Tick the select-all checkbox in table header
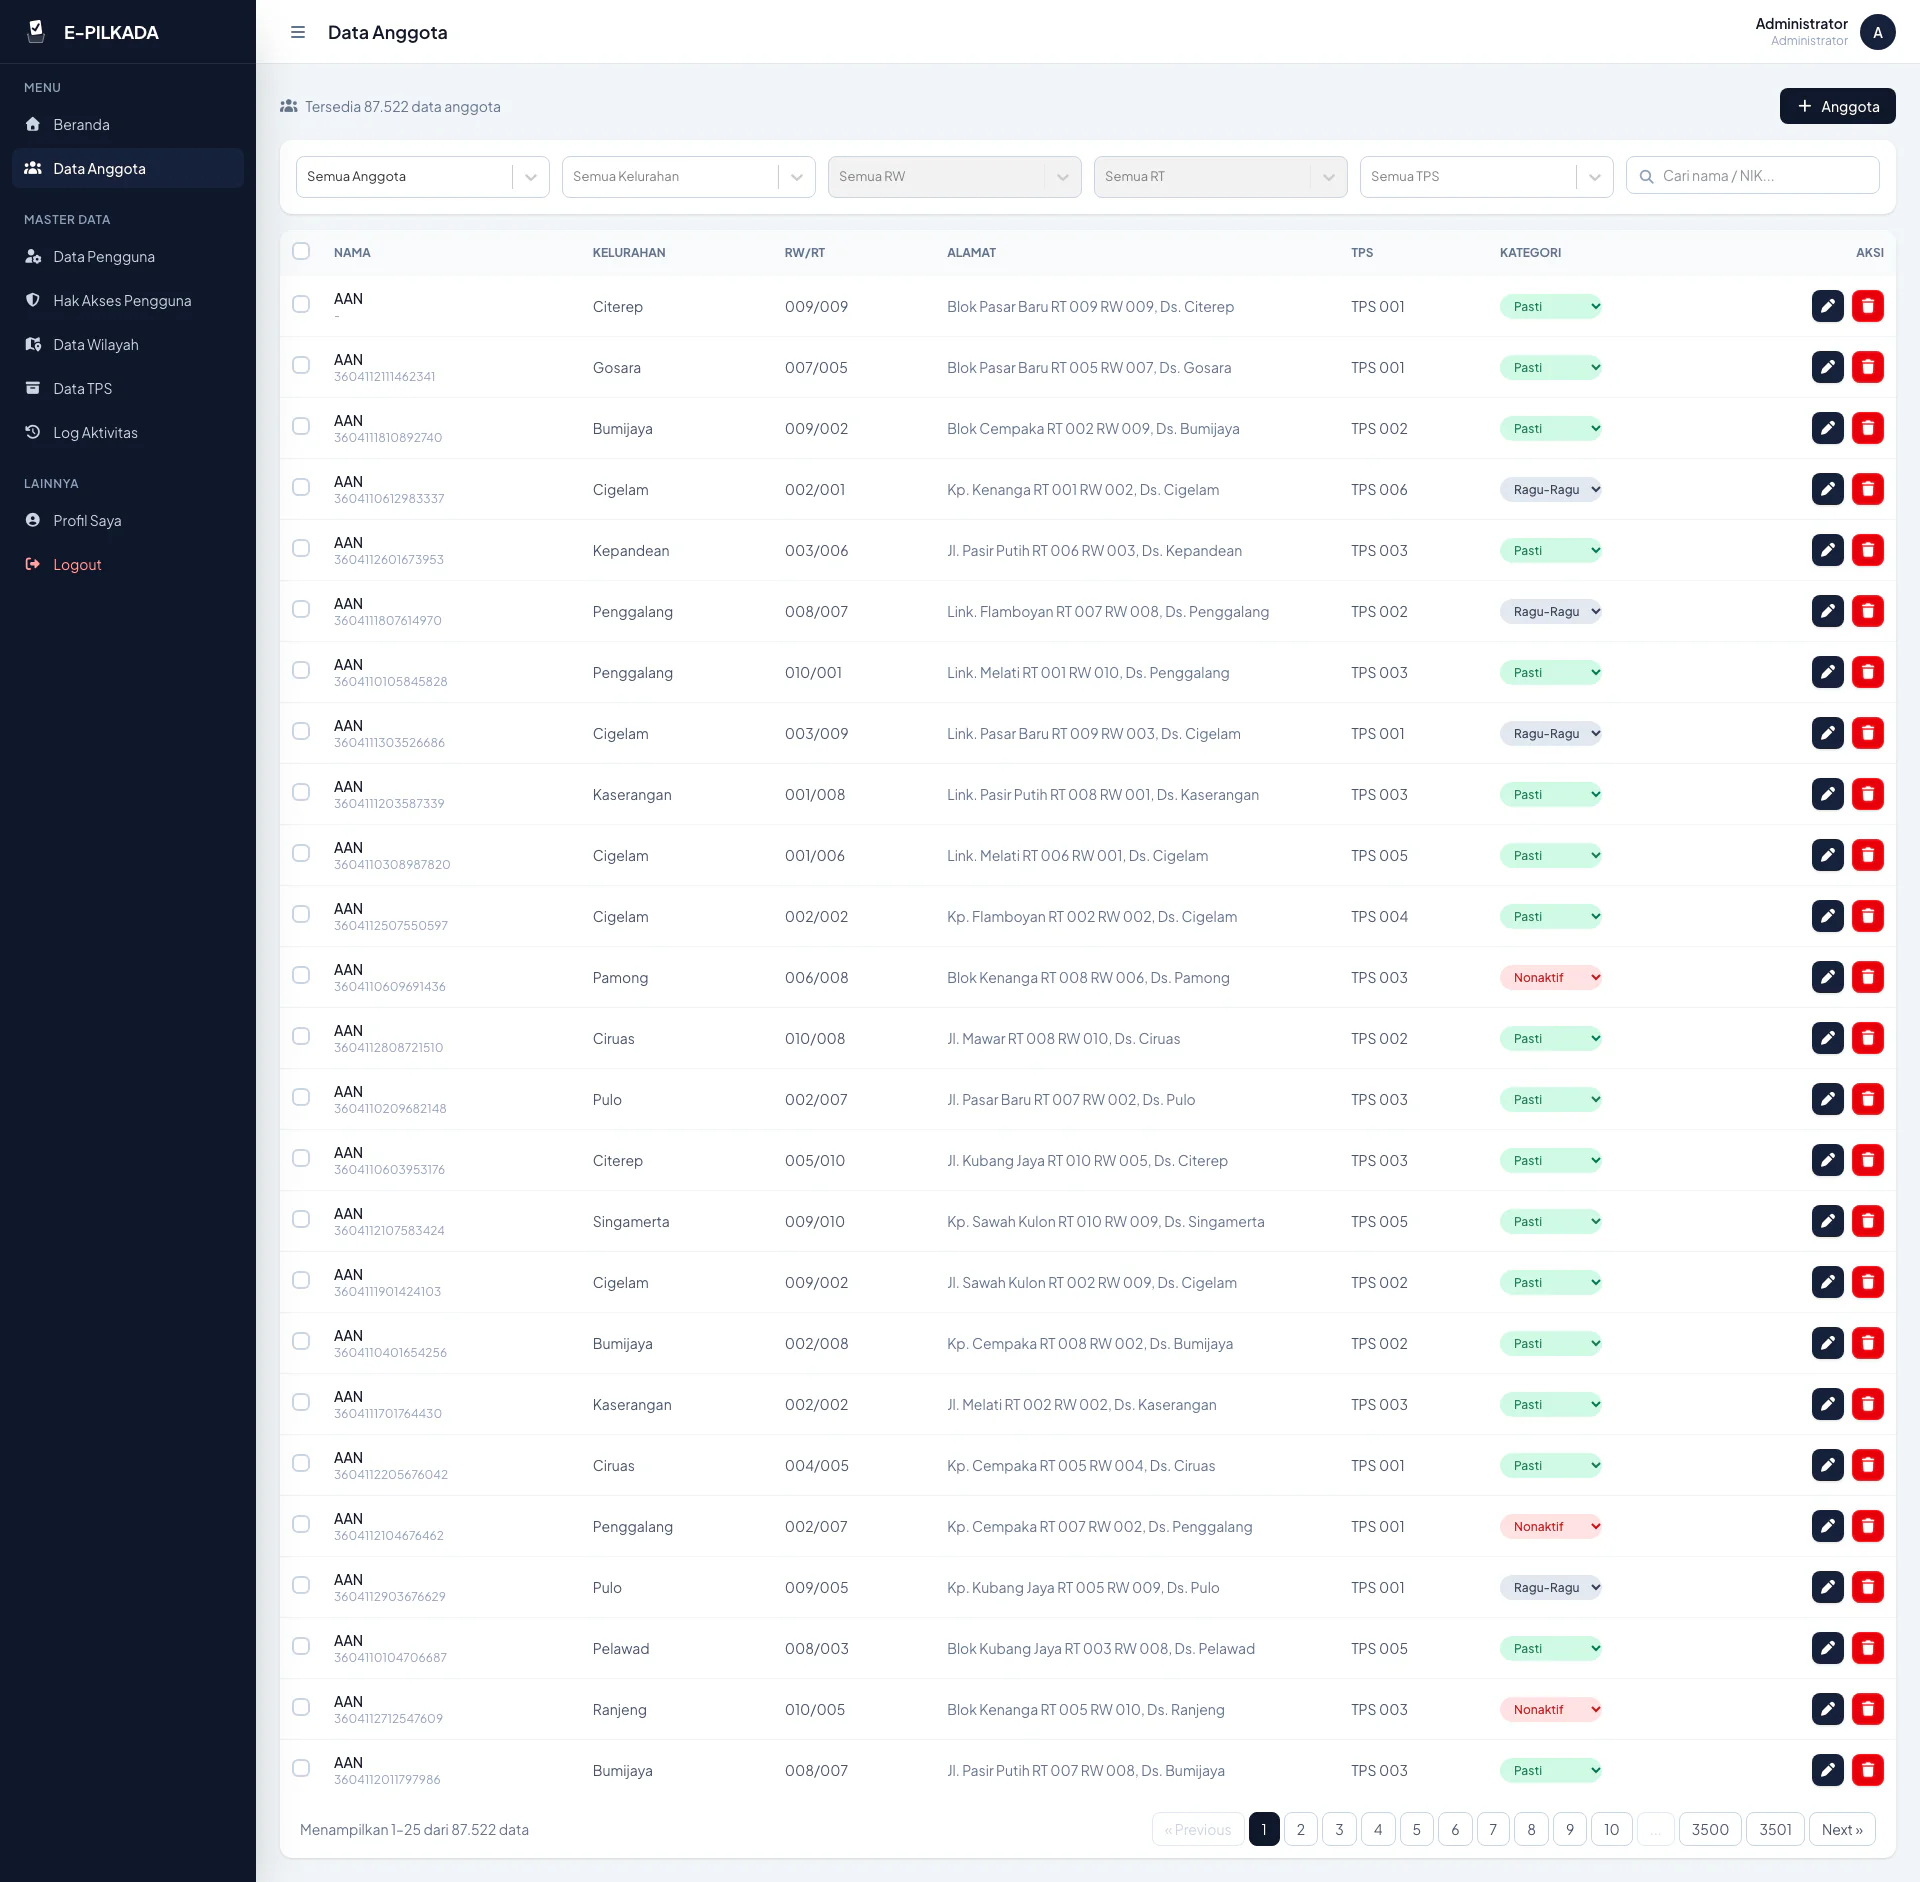The height and width of the screenshot is (1882, 1920). [x=301, y=251]
